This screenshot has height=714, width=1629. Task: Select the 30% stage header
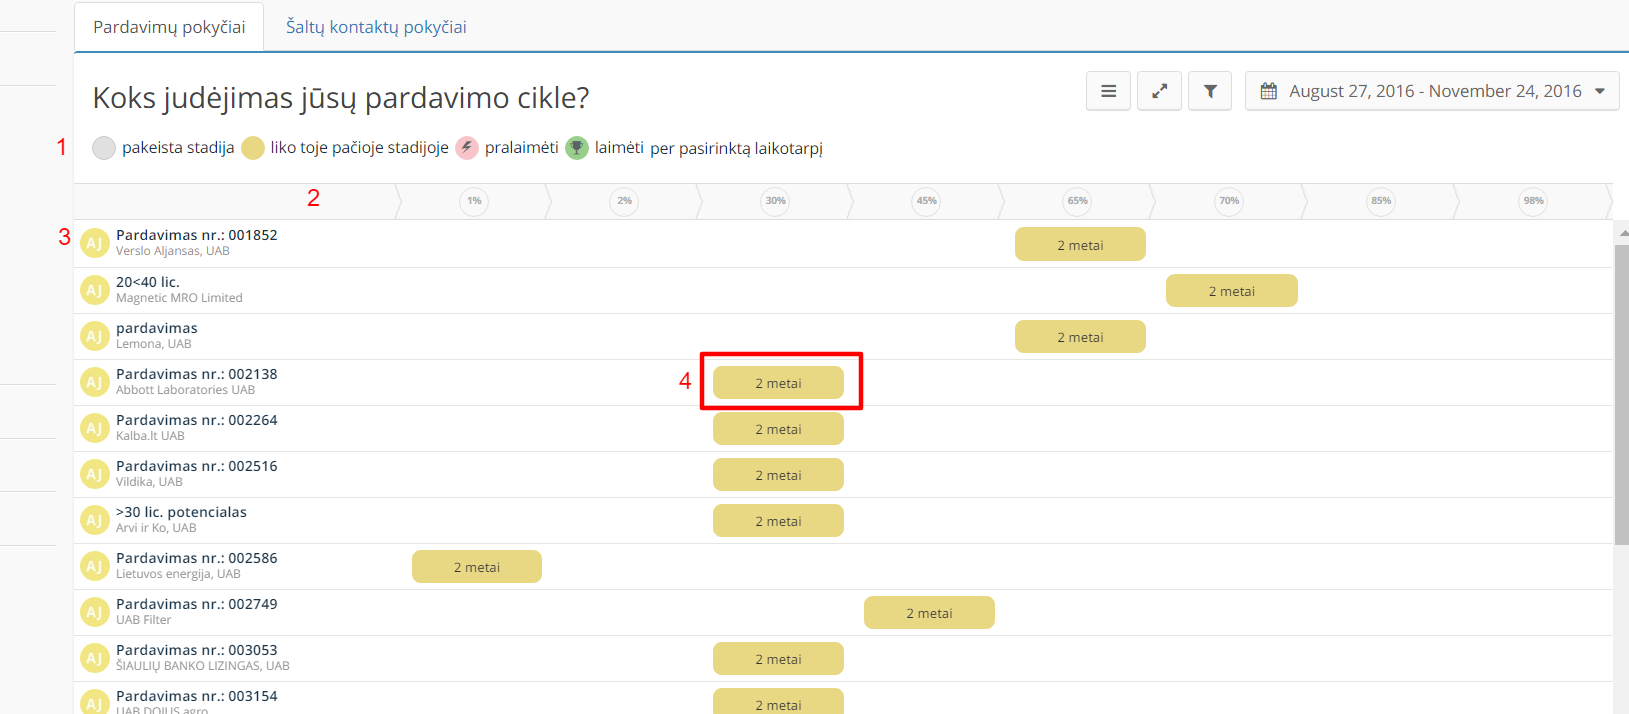pyautogui.click(x=775, y=201)
